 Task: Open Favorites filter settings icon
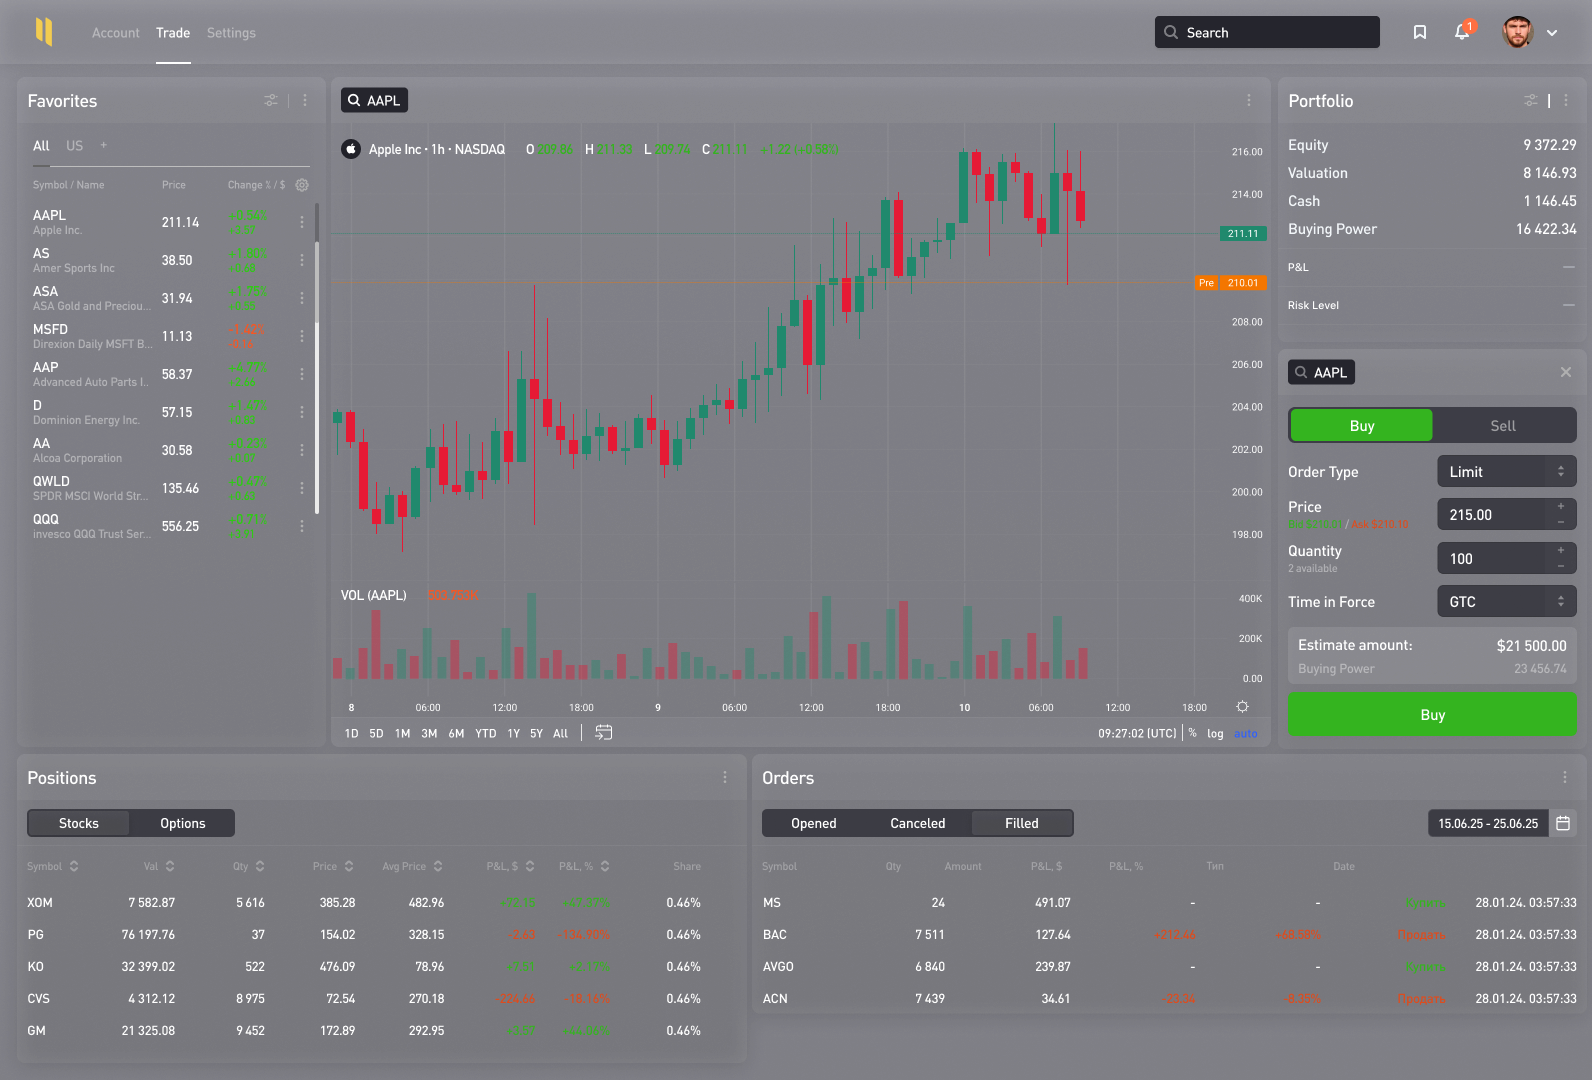pyautogui.click(x=271, y=101)
